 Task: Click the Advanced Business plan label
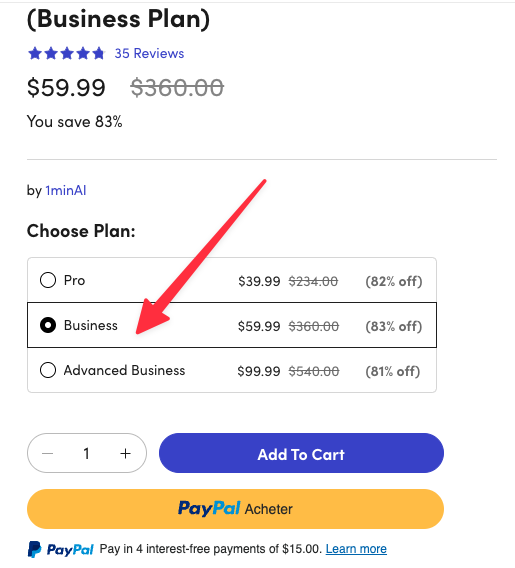(x=124, y=370)
